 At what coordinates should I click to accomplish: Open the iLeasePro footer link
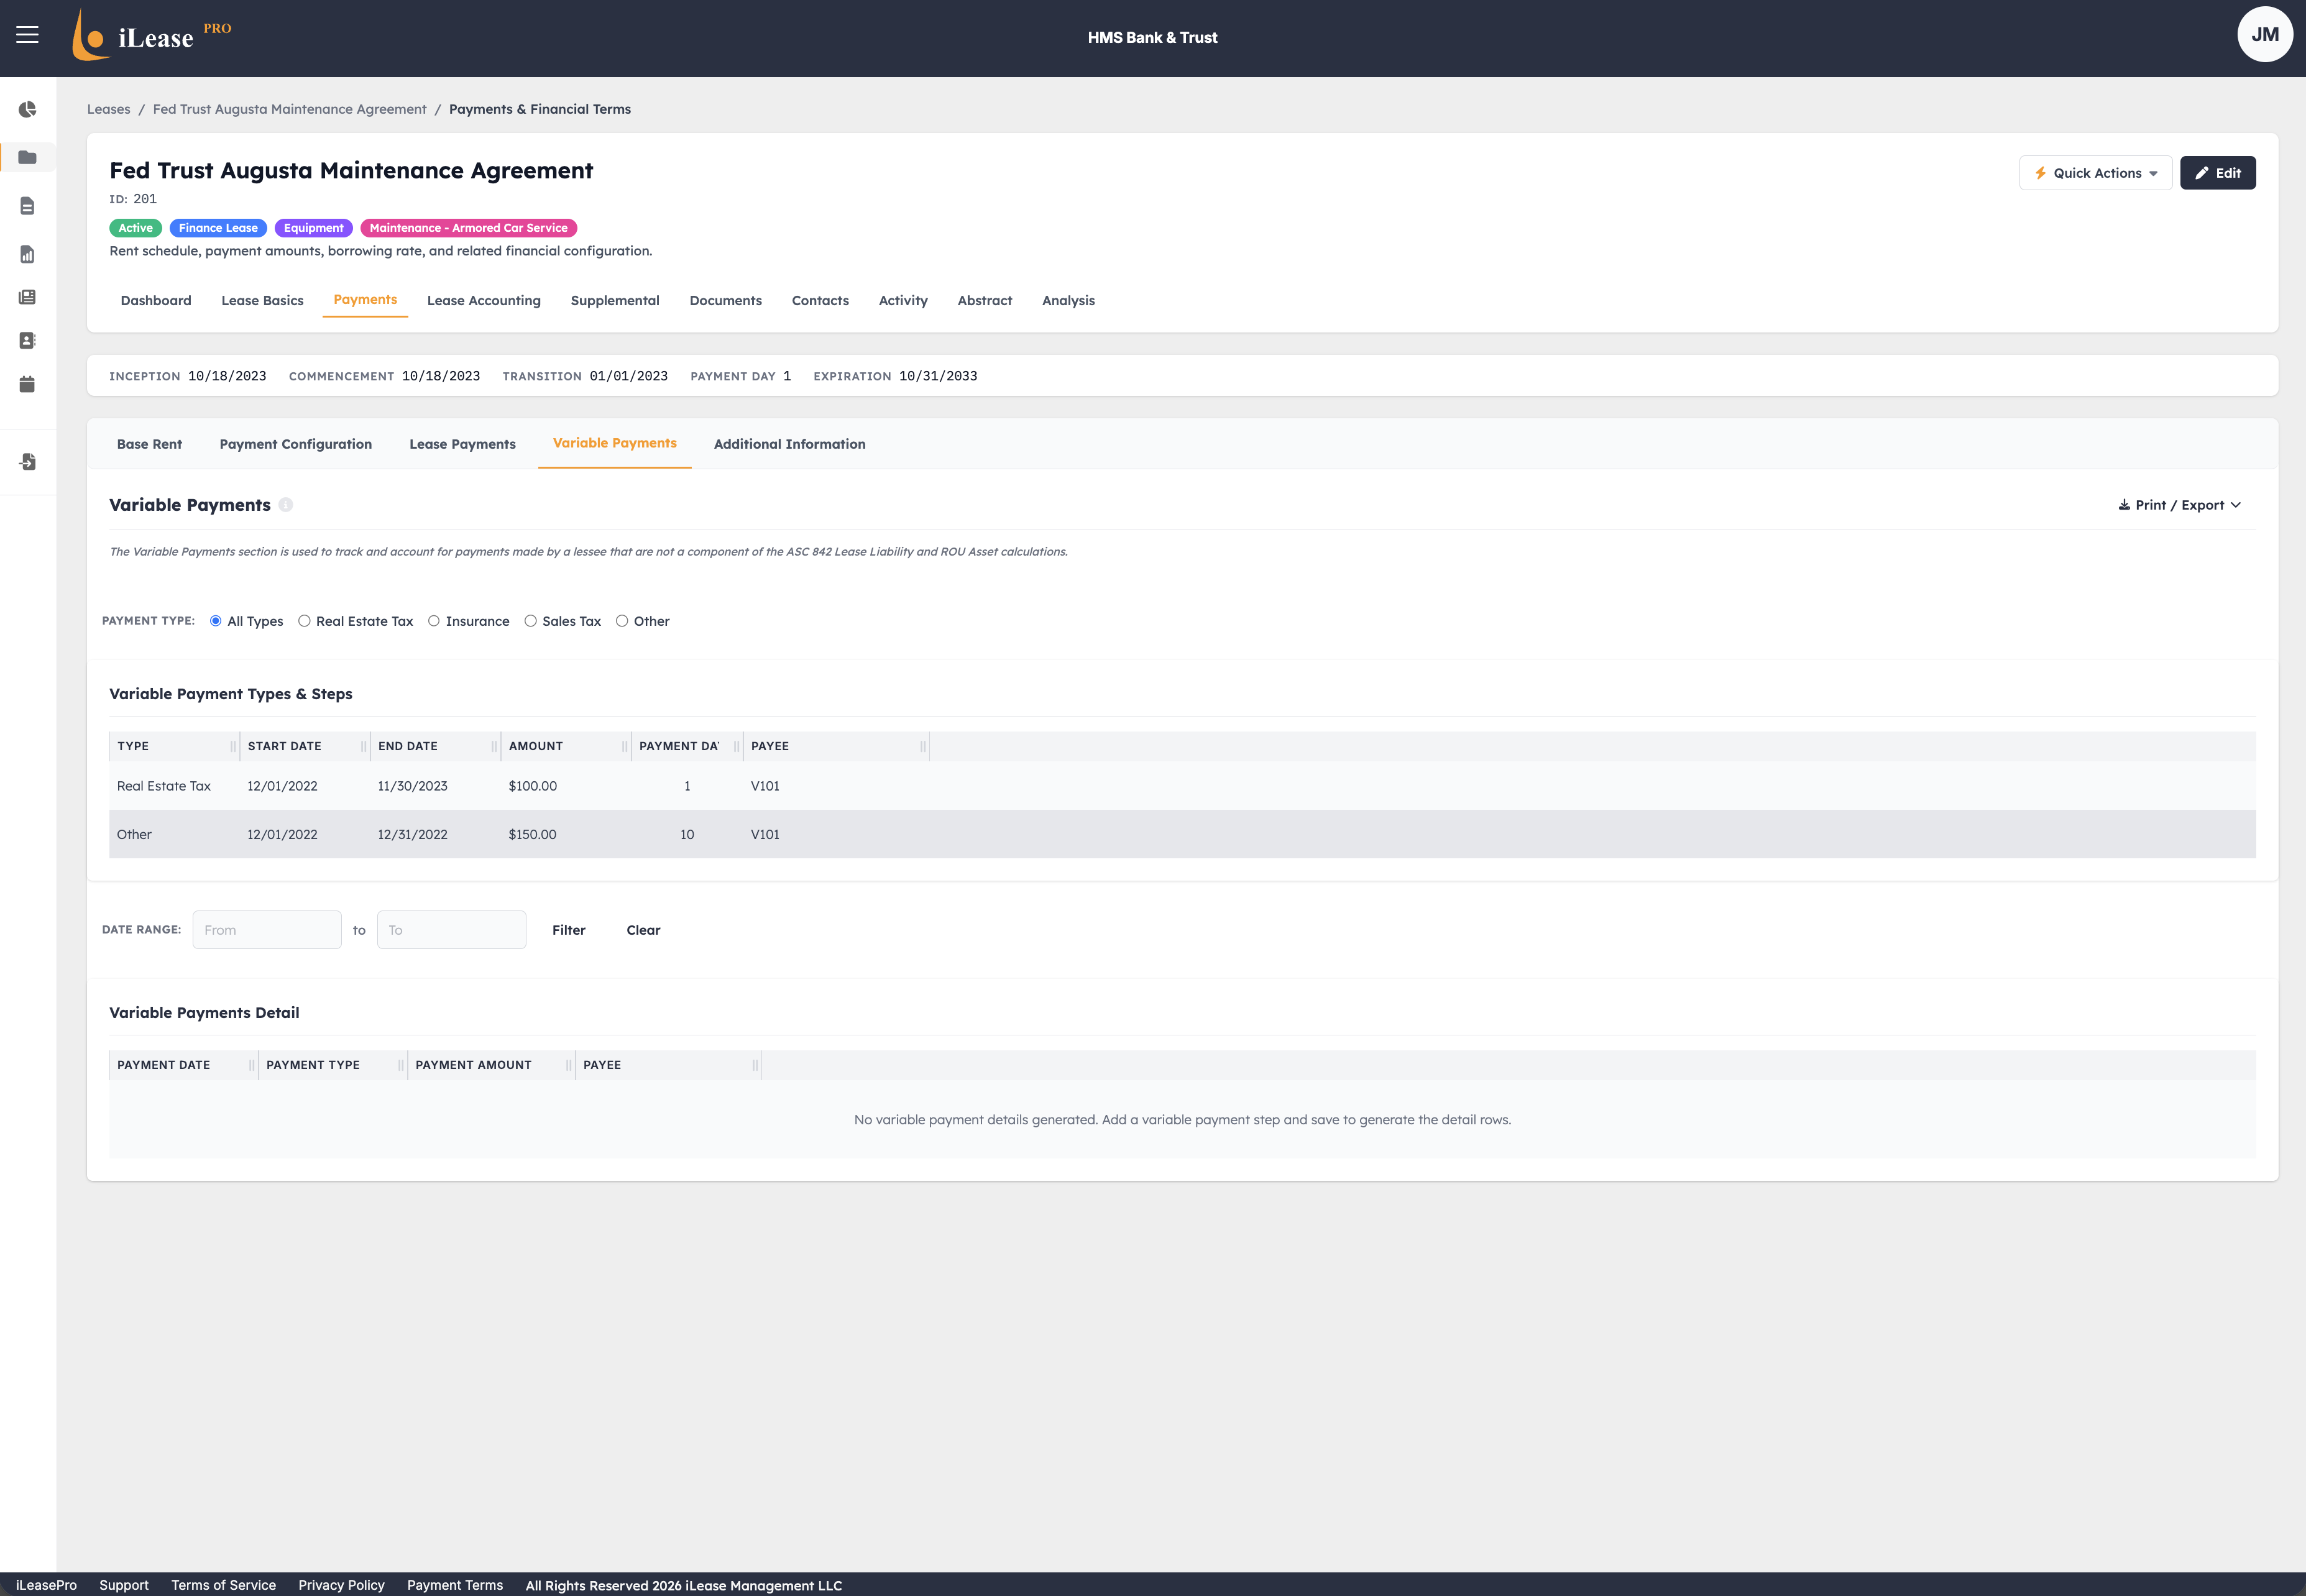tap(46, 1585)
